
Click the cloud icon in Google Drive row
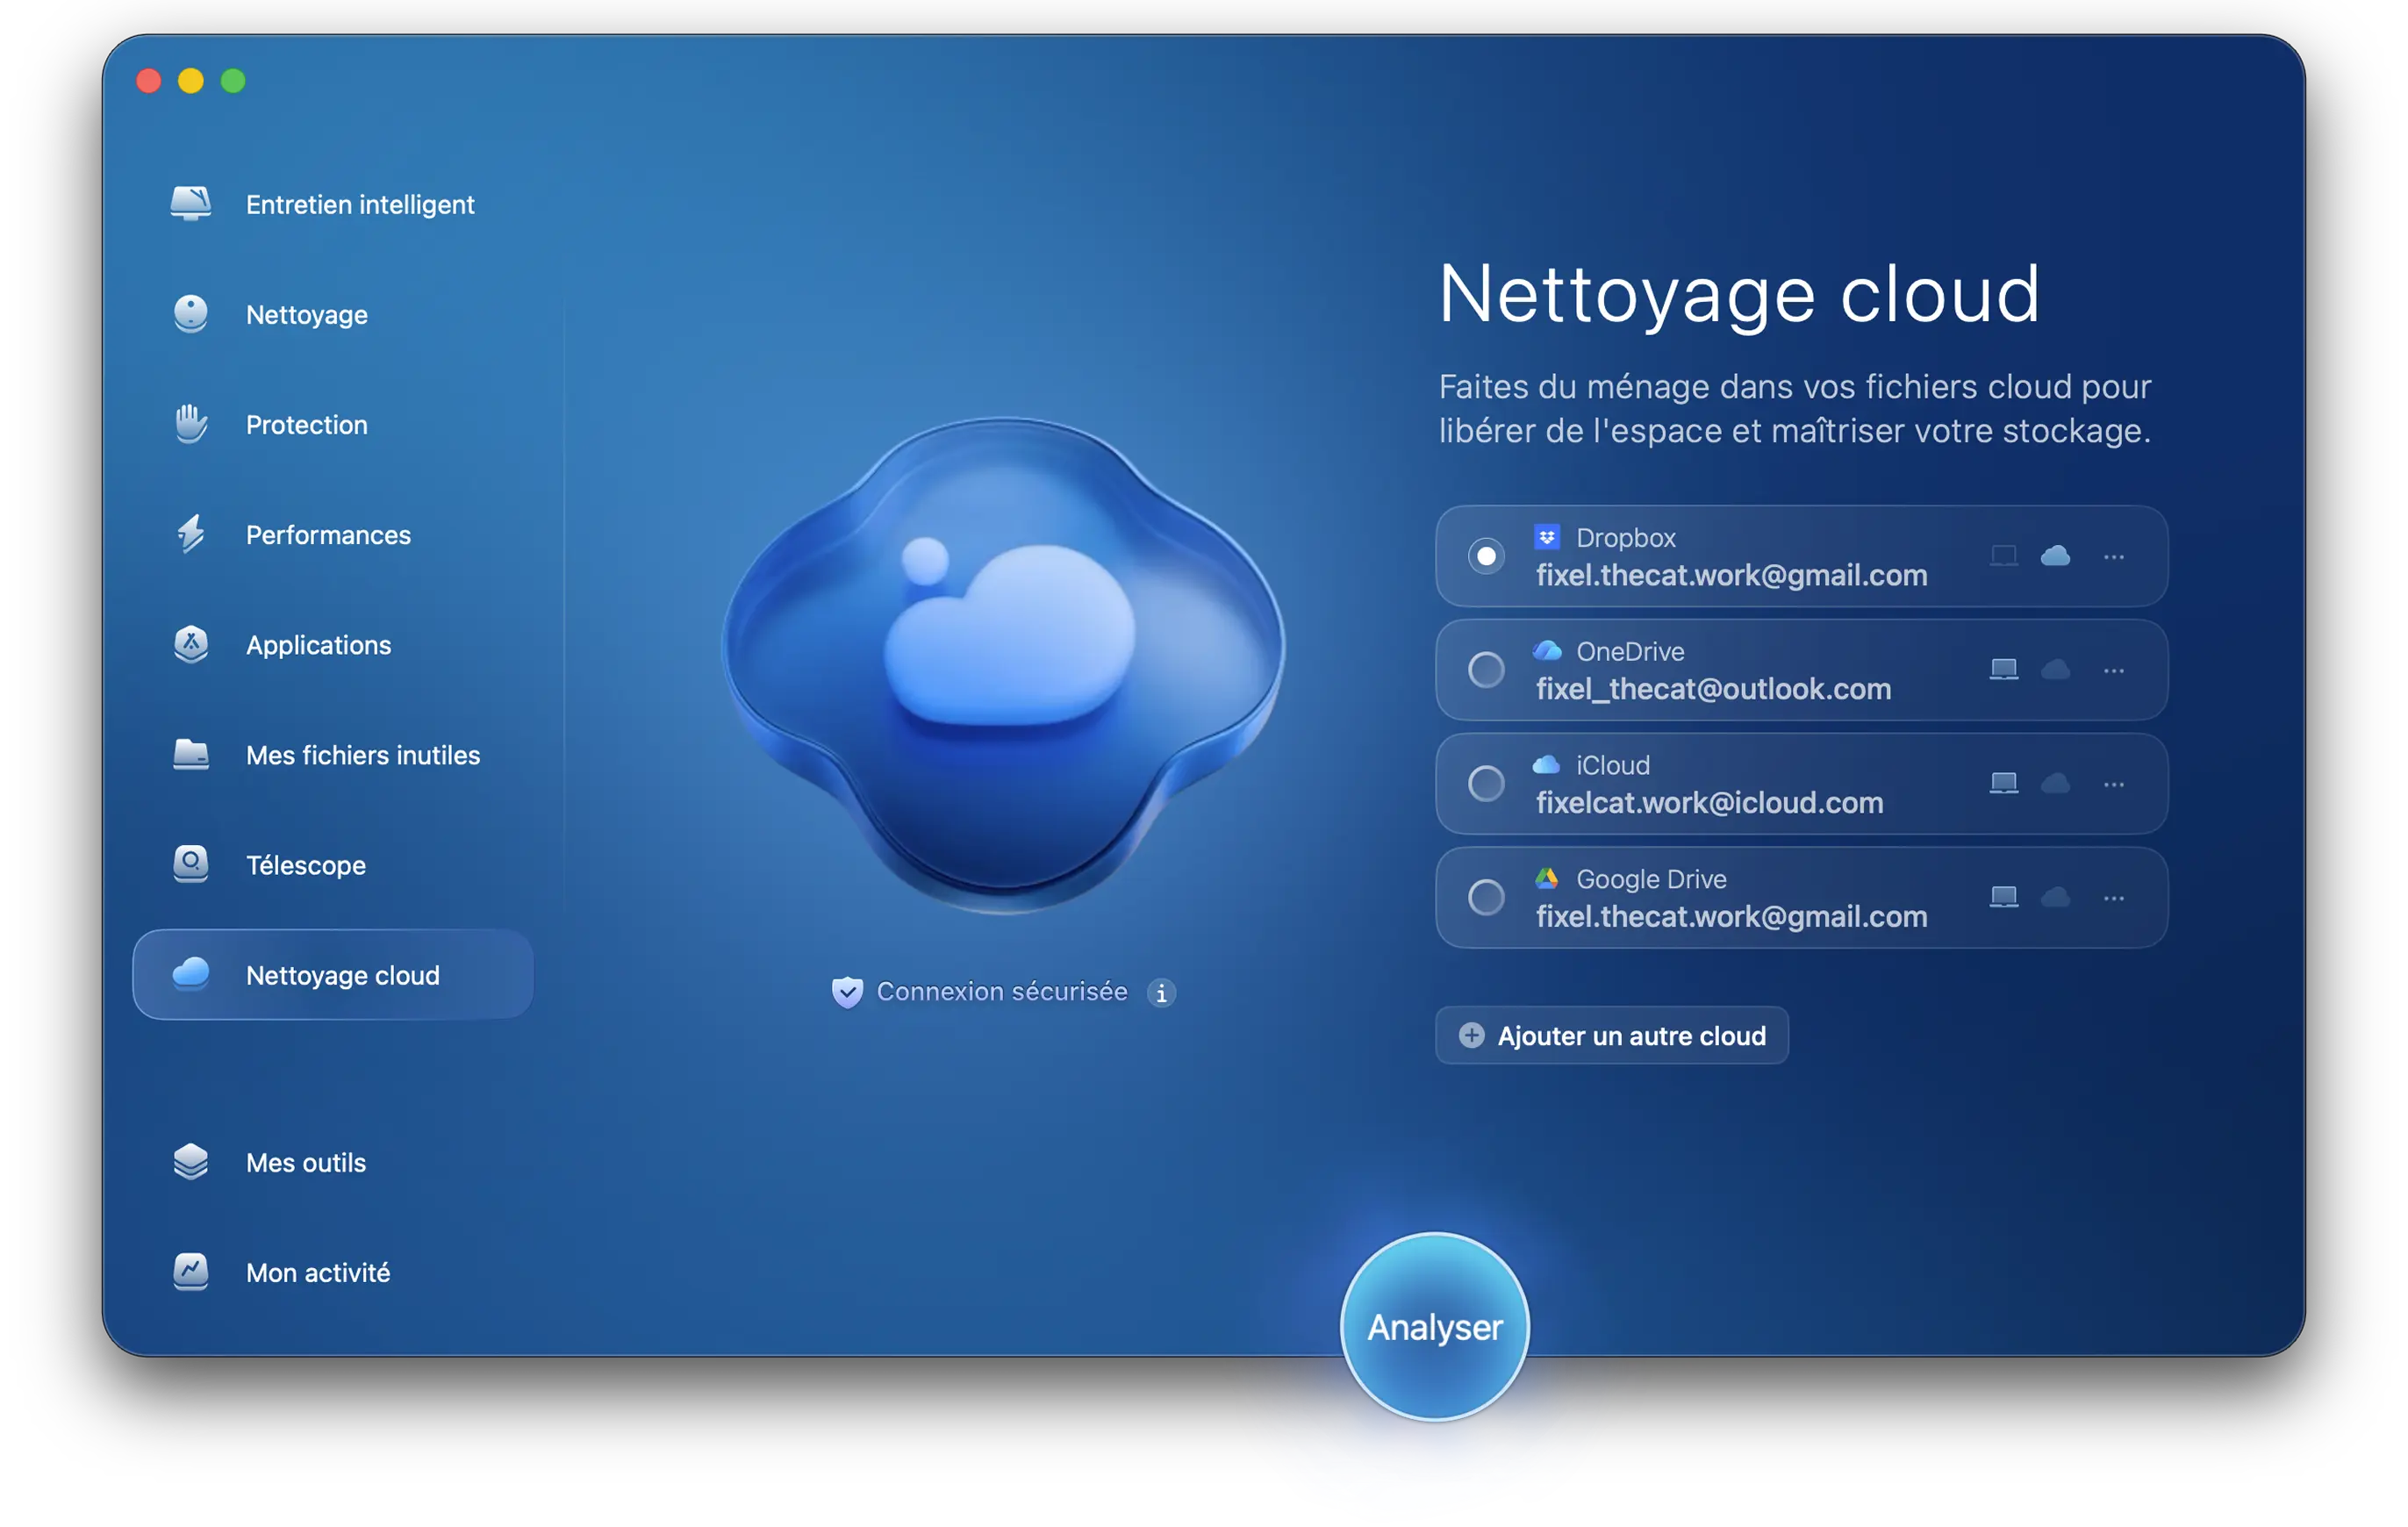(x=2055, y=897)
